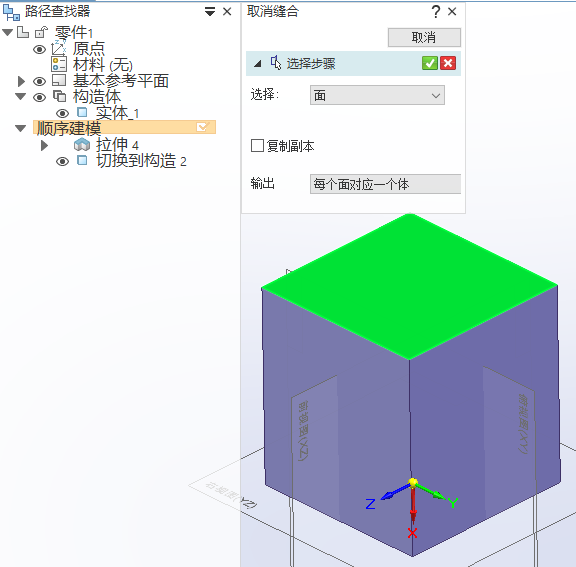The image size is (576, 567).
Task: Click the green top face of the cube
Action: (x=409, y=286)
